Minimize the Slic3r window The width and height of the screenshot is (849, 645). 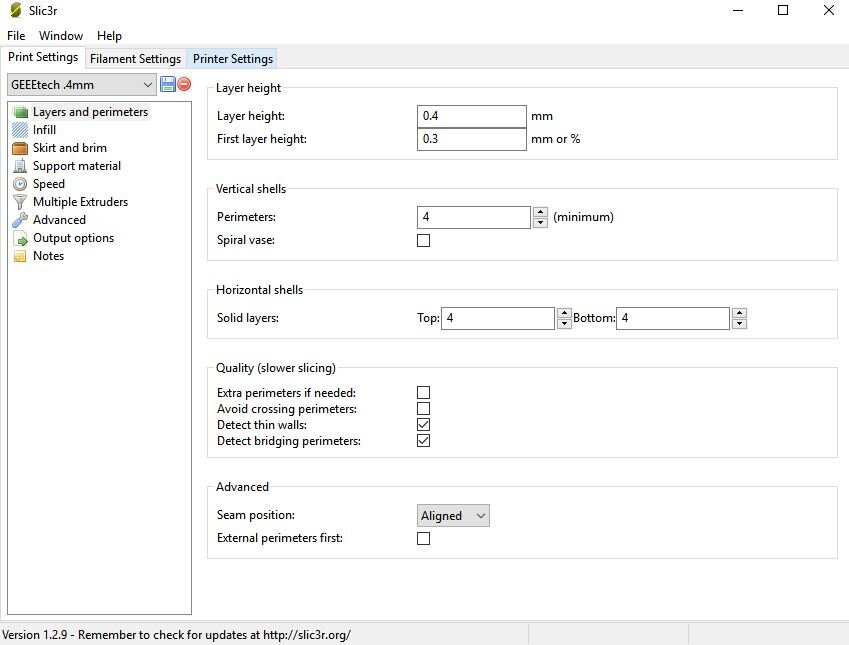click(737, 10)
